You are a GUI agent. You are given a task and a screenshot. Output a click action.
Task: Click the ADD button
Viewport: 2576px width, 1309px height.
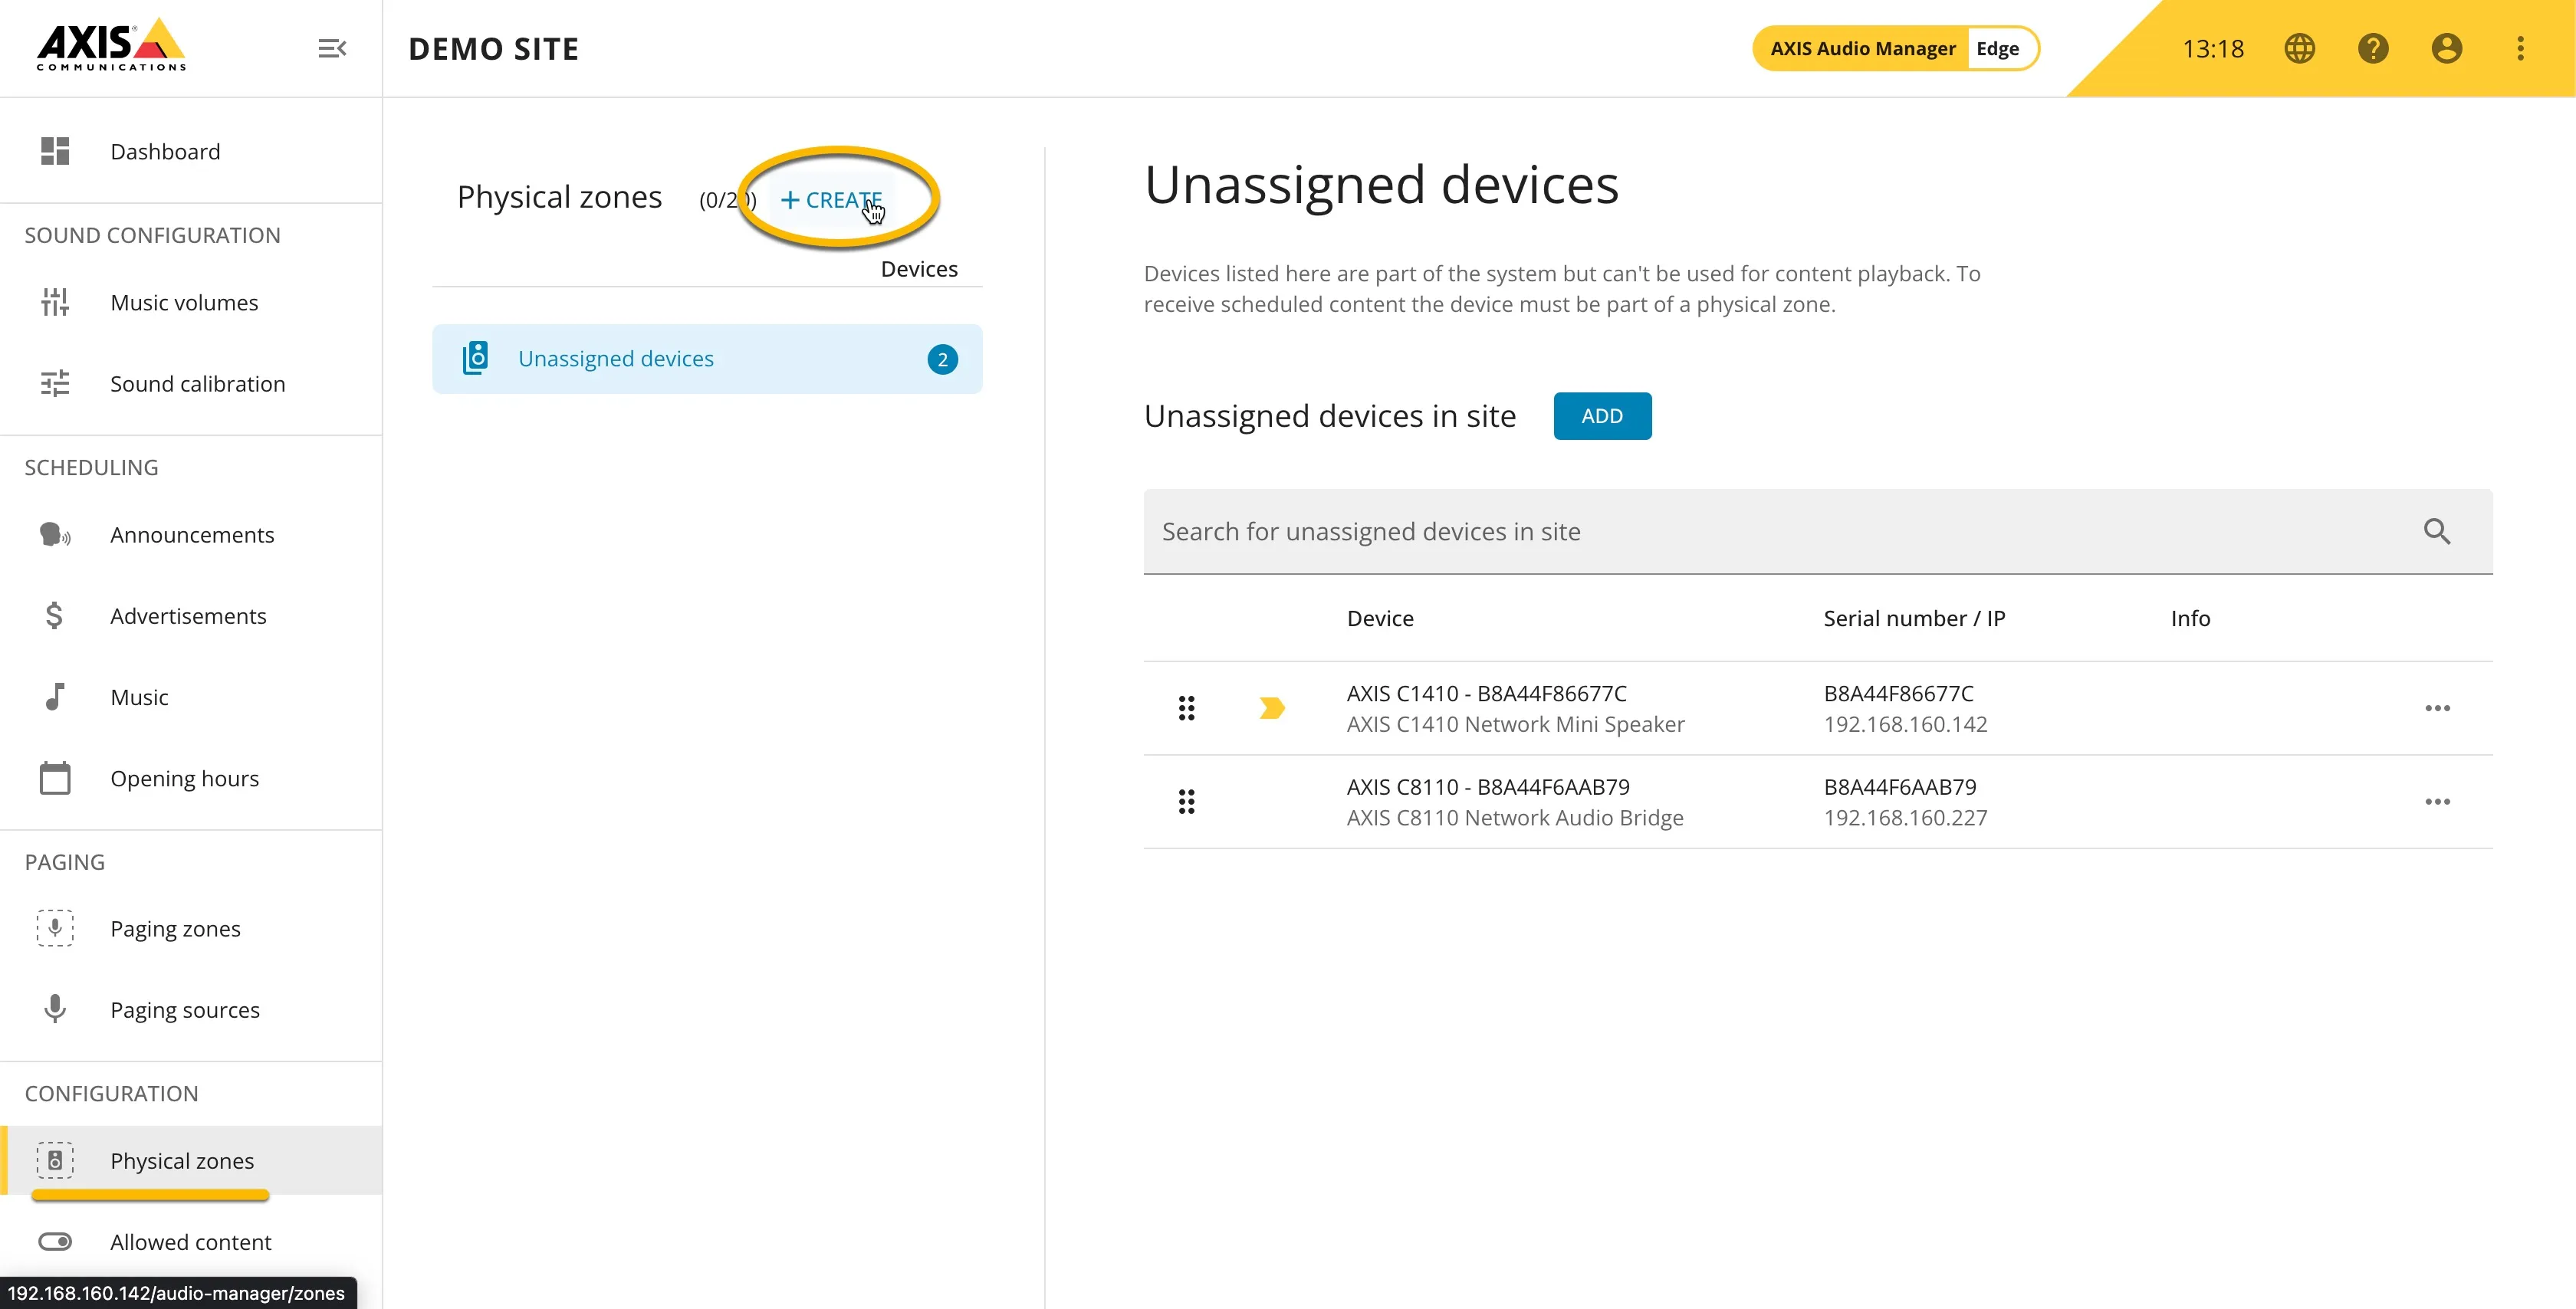click(x=1602, y=415)
